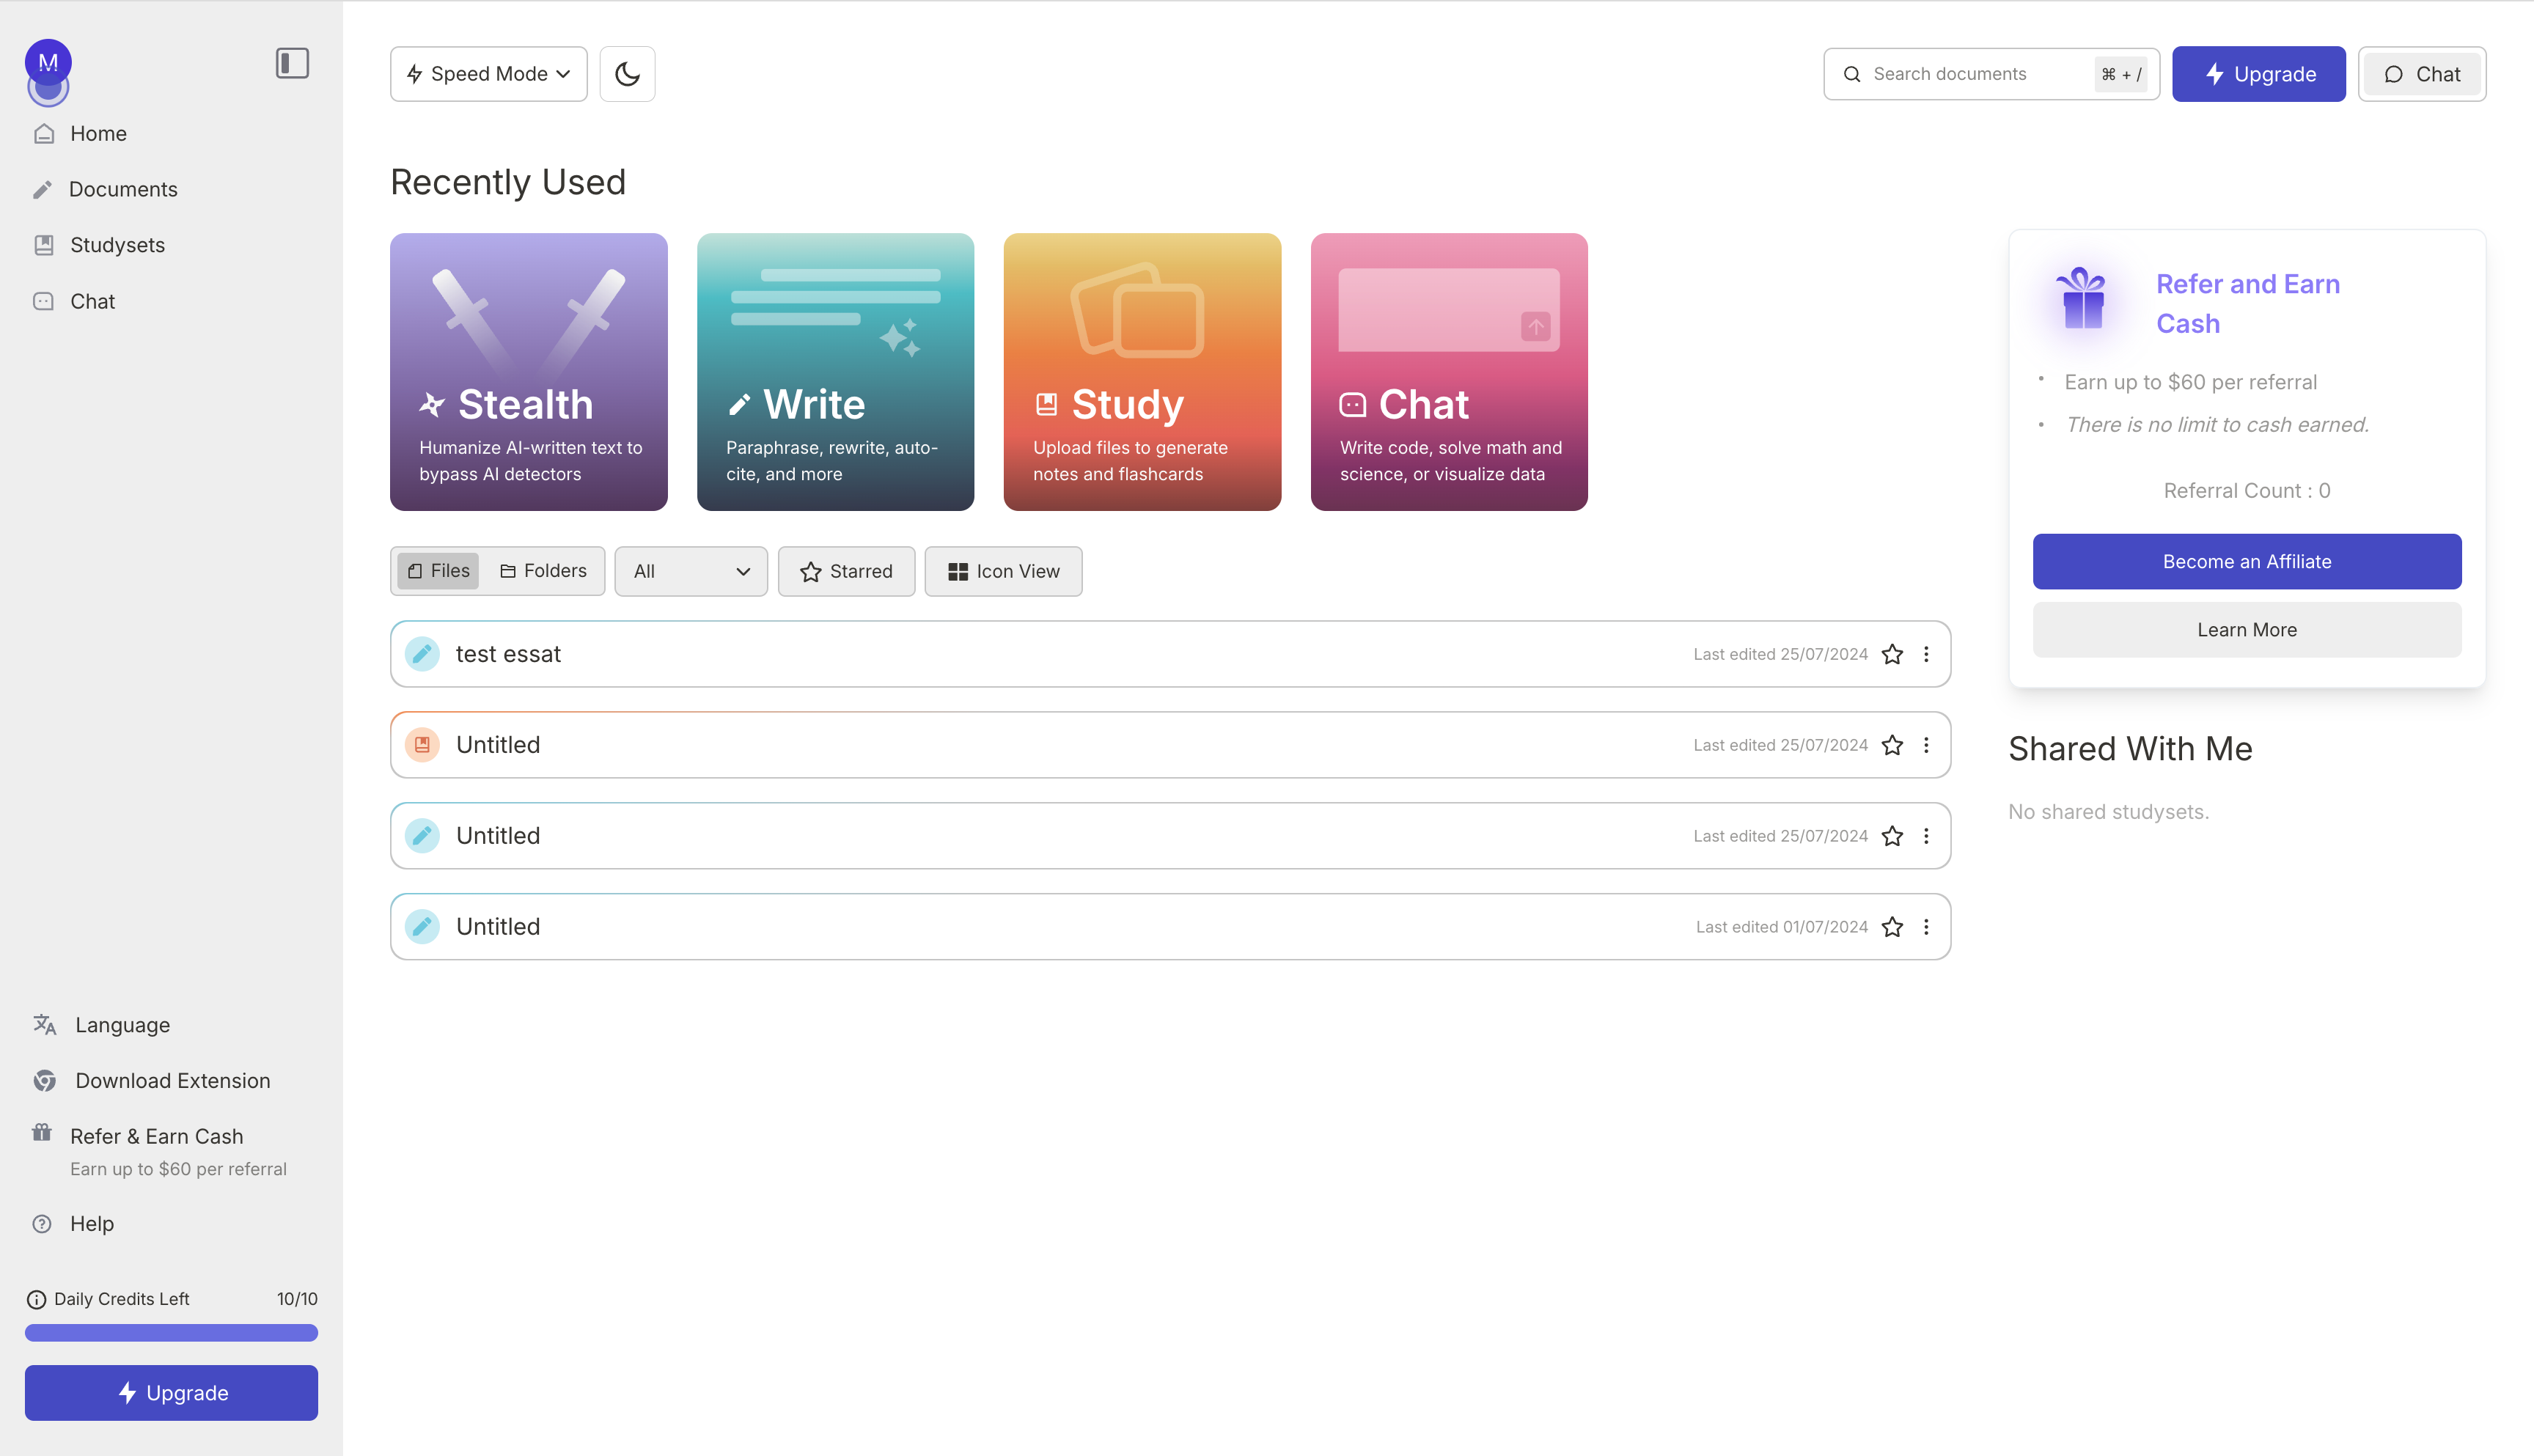
Task: Switch to Icon View layout
Action: click(1003, 571)
